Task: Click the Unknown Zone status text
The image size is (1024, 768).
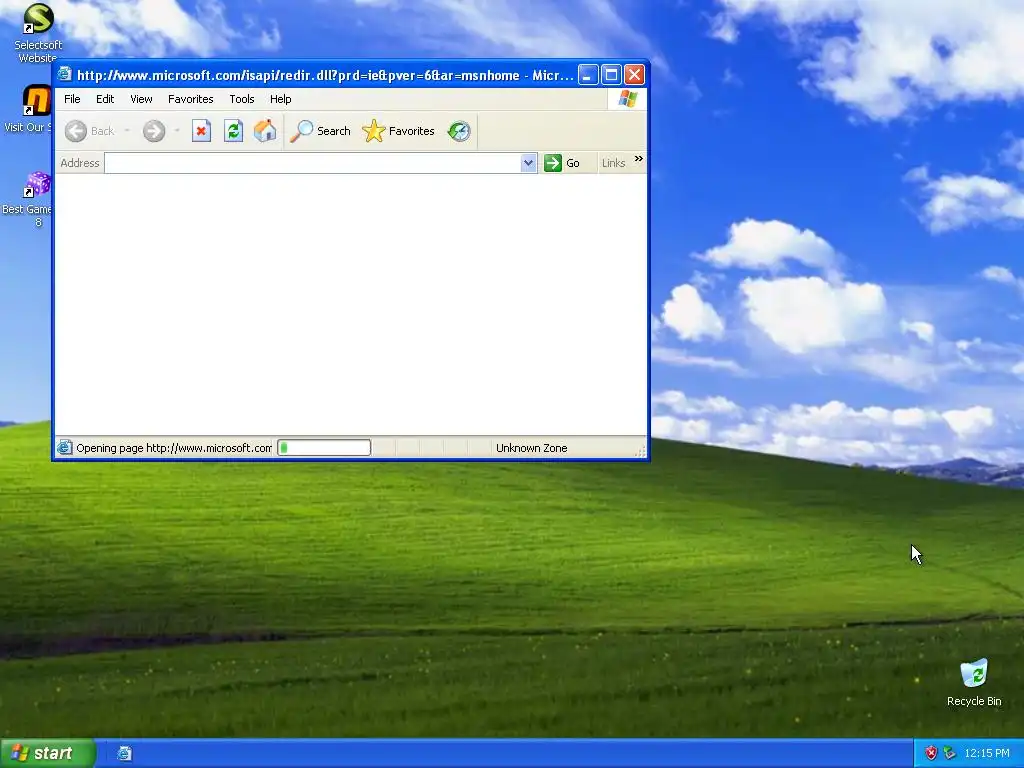Action: (x=532, y=448)
